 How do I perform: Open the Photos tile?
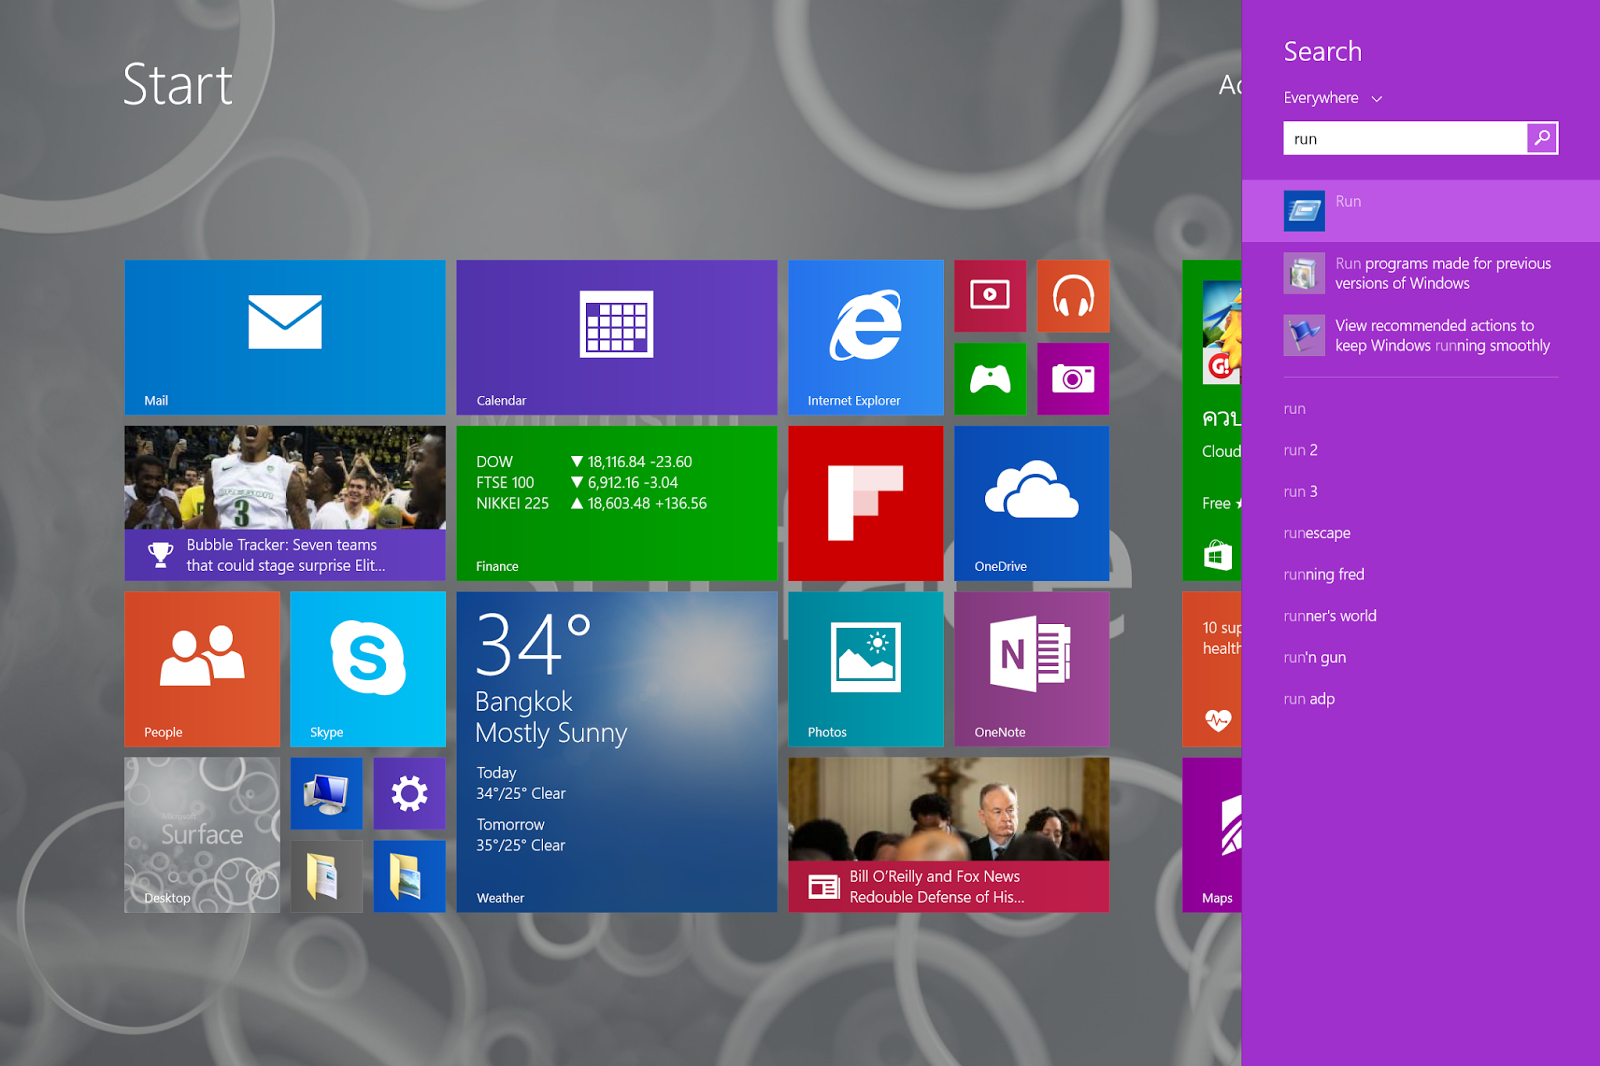(x=866, y=669)
